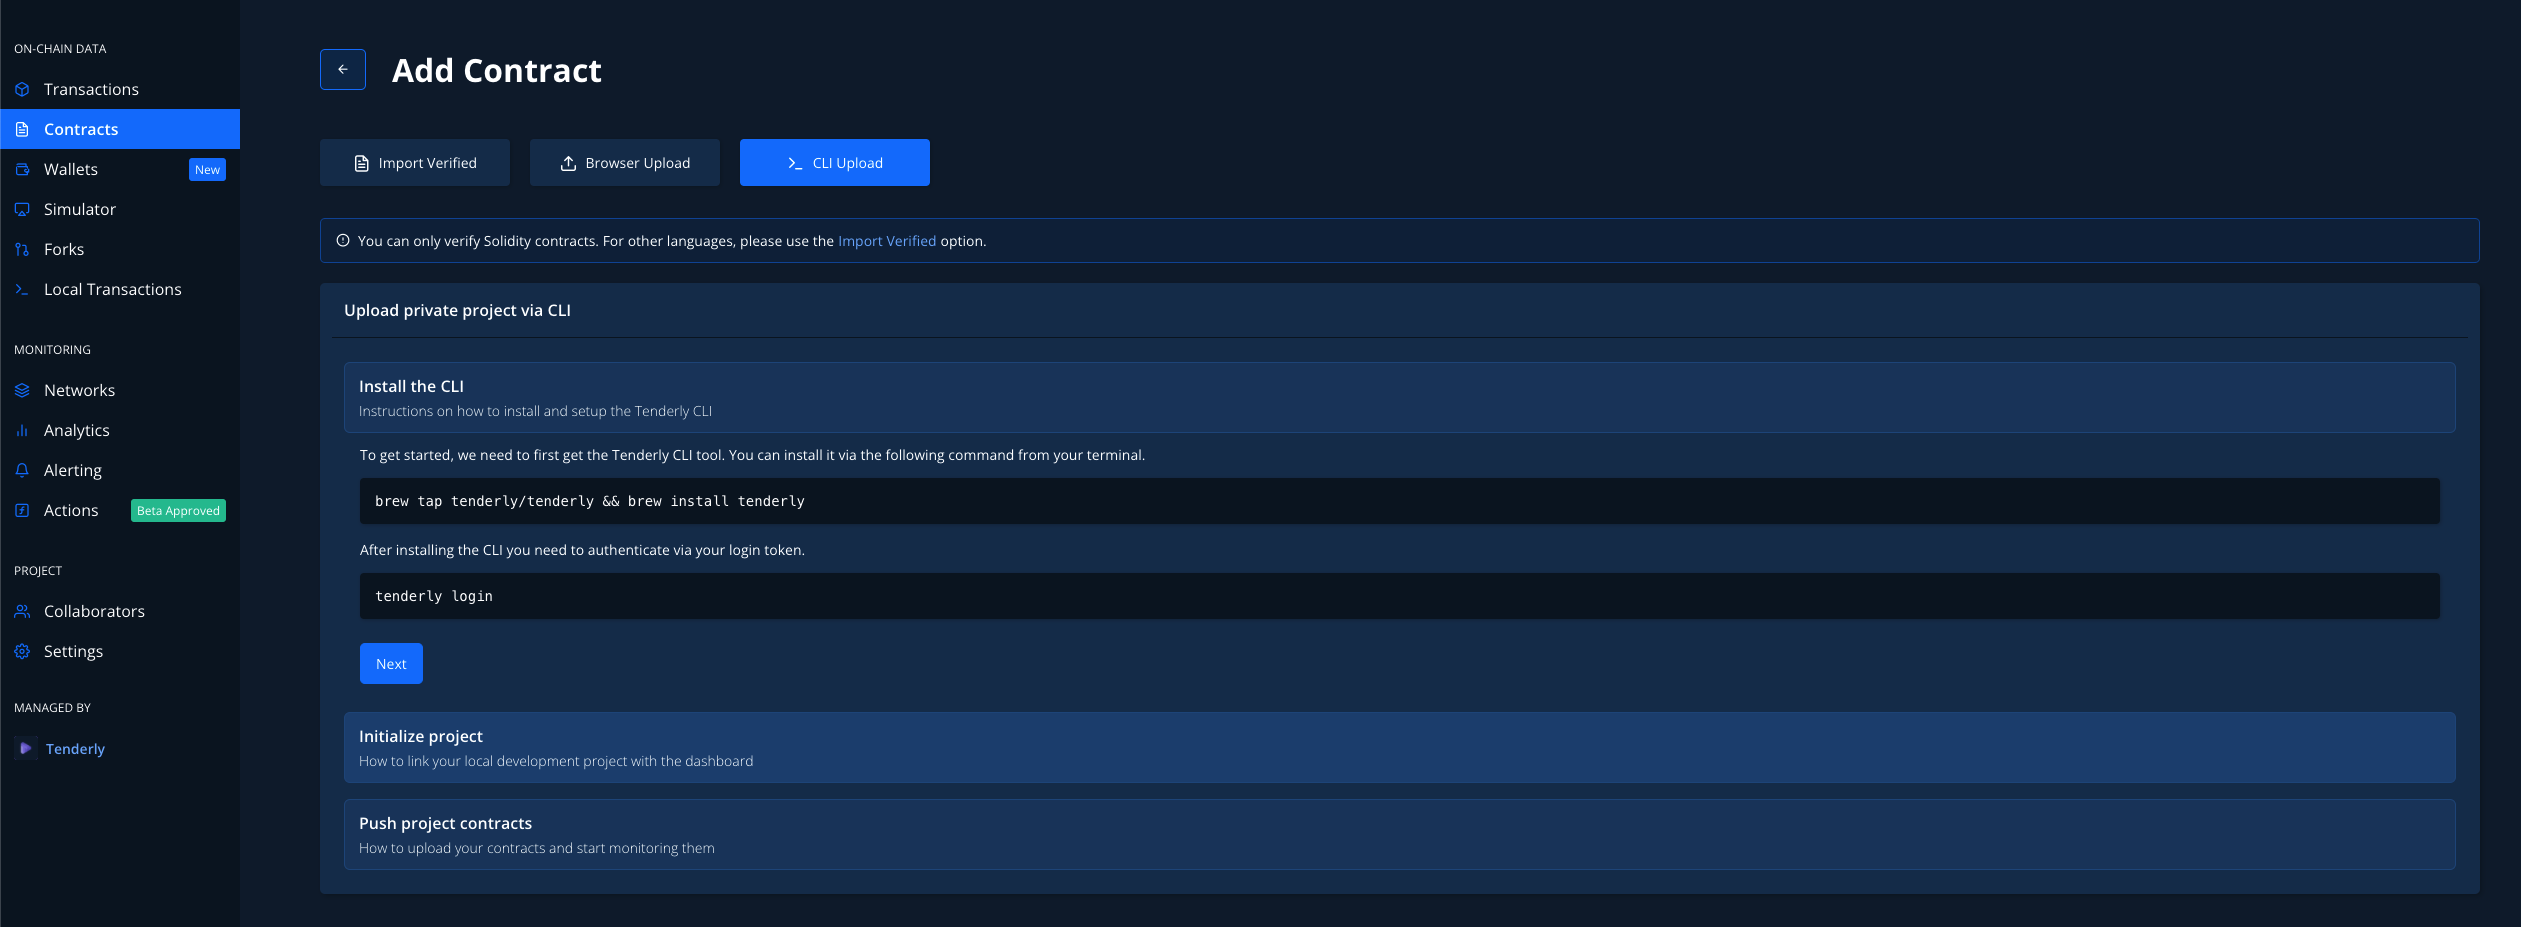
Task: Click the Beta Approved badge beside Actions
Action: click(178, 511)
